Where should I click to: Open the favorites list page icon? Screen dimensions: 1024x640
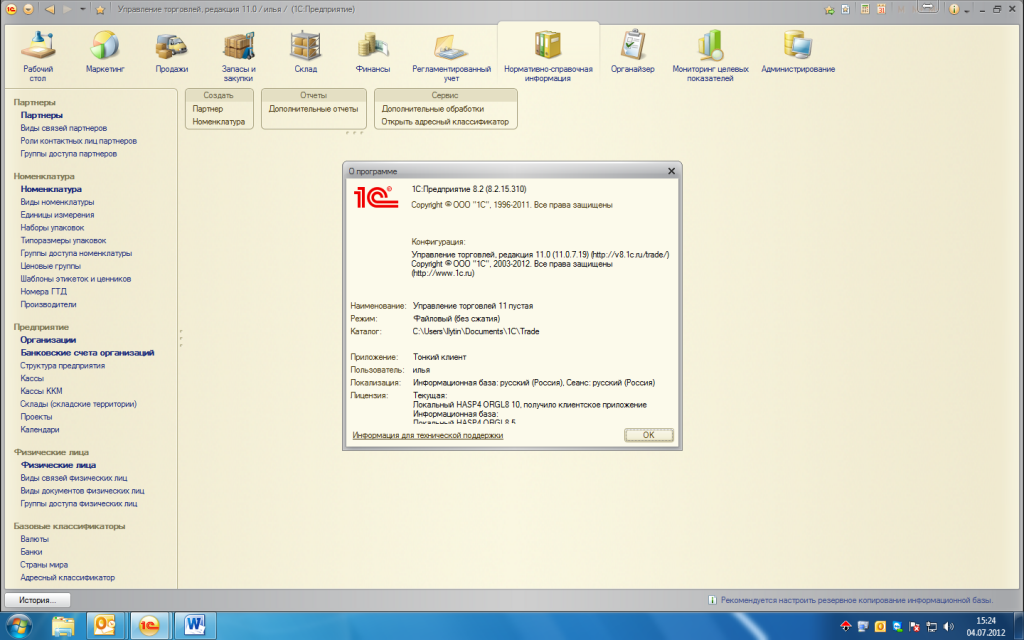[x=846, y=9]
